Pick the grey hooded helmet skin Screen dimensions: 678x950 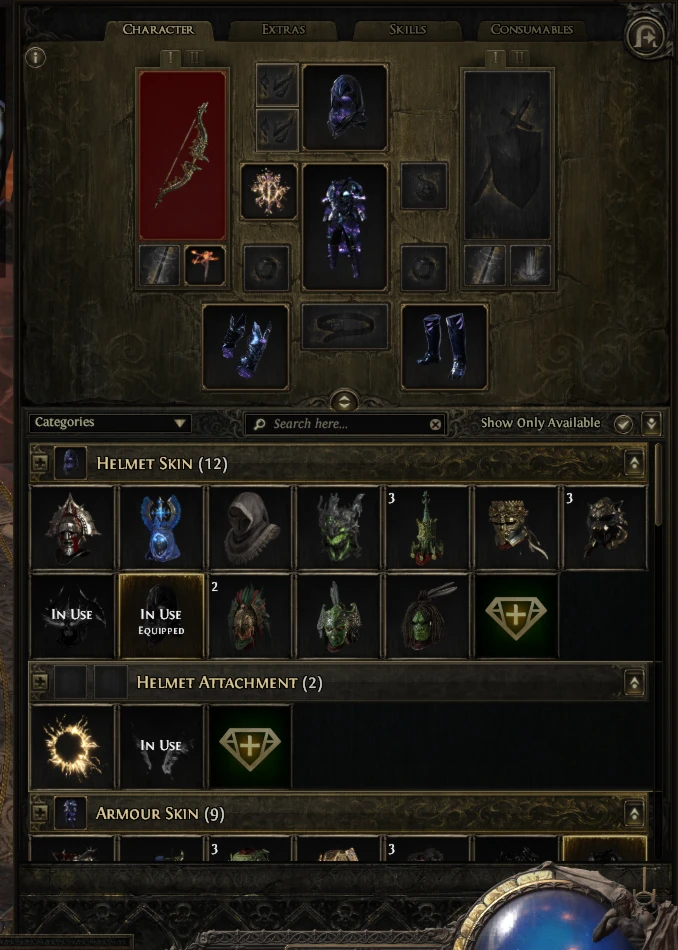[x=250, y=528]
